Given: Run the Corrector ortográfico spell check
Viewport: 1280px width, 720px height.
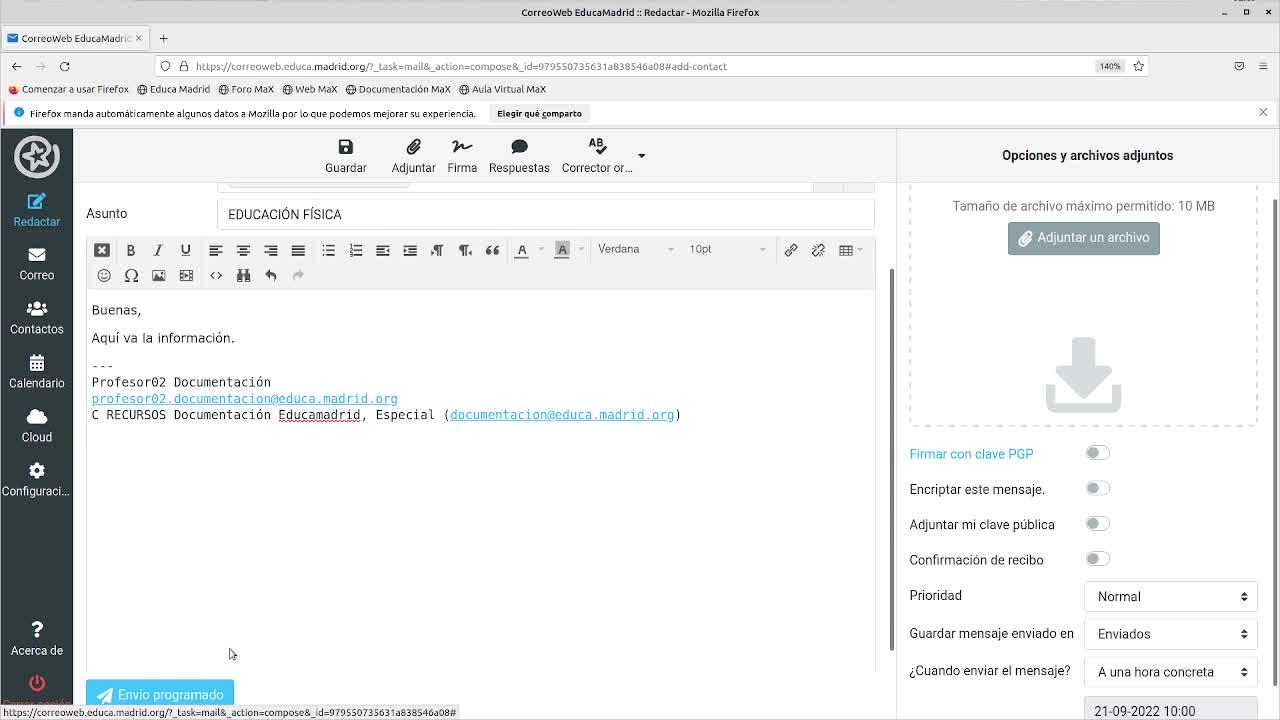Looking at the screenshot, I should coord(597,156).
